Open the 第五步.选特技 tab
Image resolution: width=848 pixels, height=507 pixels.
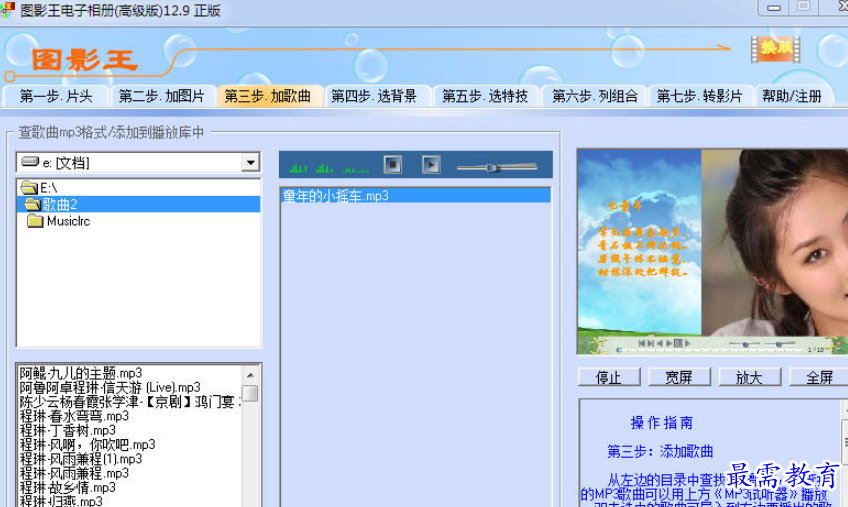485,96
